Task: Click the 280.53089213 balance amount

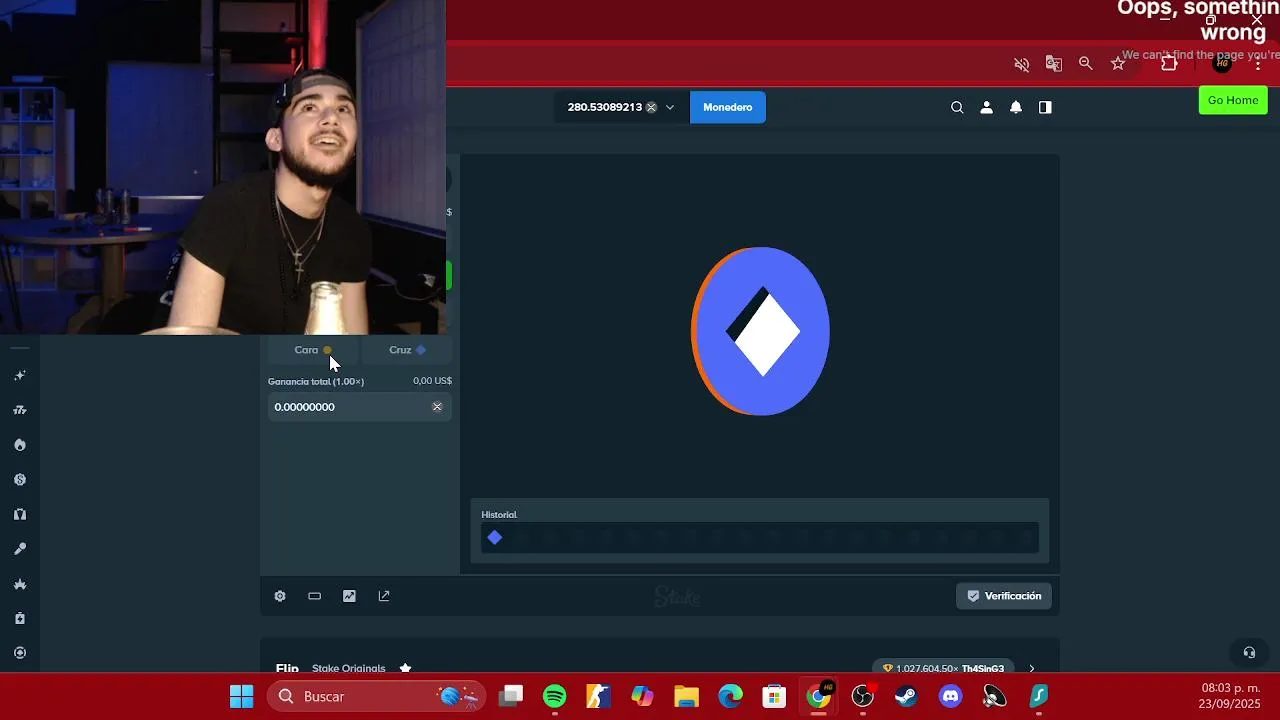Action: tap(604, 107)
